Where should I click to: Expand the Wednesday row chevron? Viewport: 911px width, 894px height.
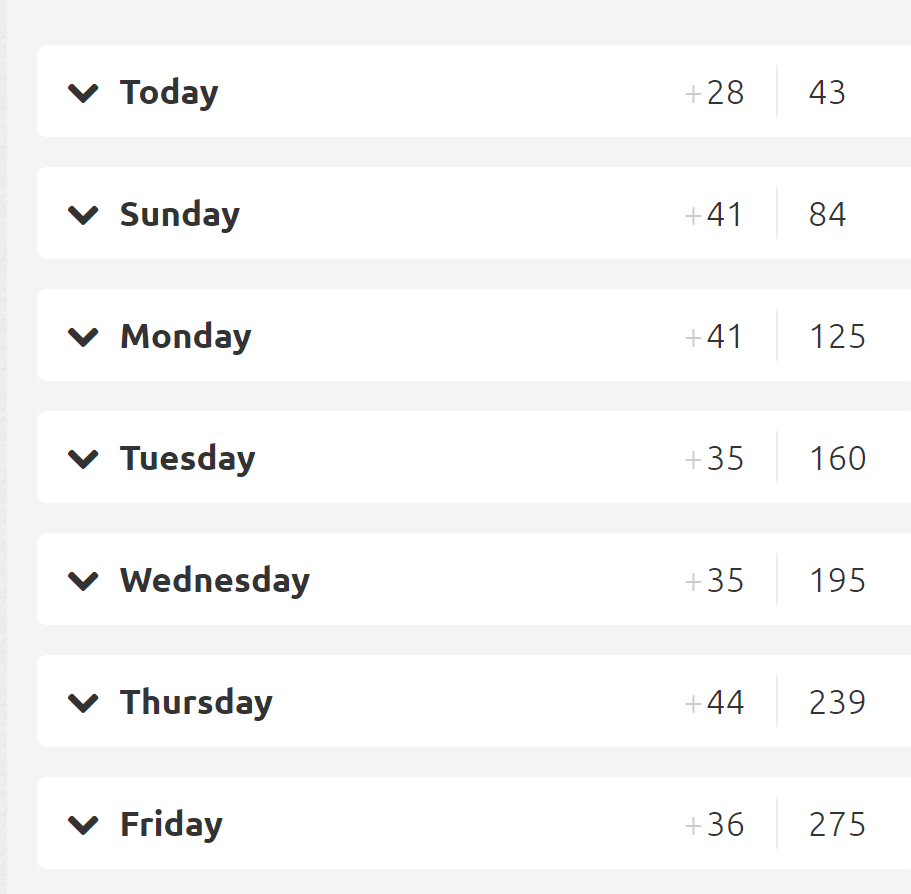(83, 581)
